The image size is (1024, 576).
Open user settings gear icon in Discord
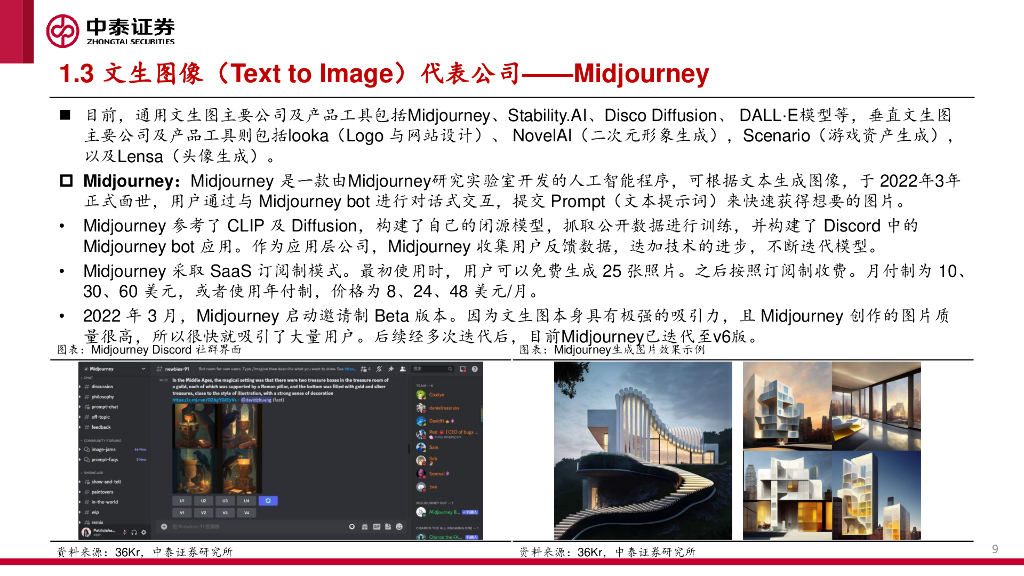click(144, 532)
